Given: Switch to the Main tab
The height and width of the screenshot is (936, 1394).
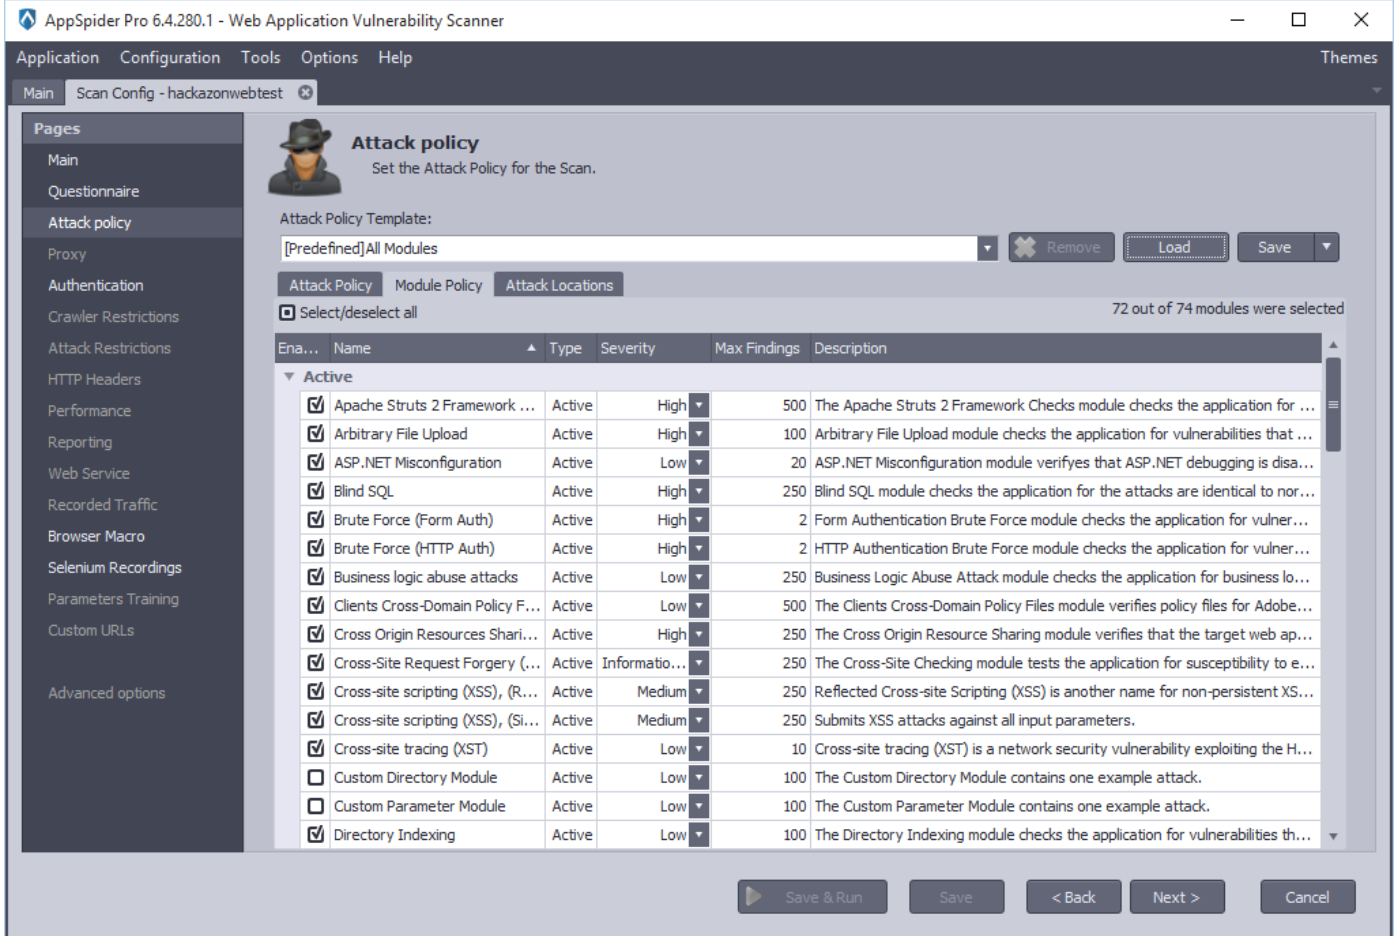Looking at the screenshot, I should click(x=38, y=93).
